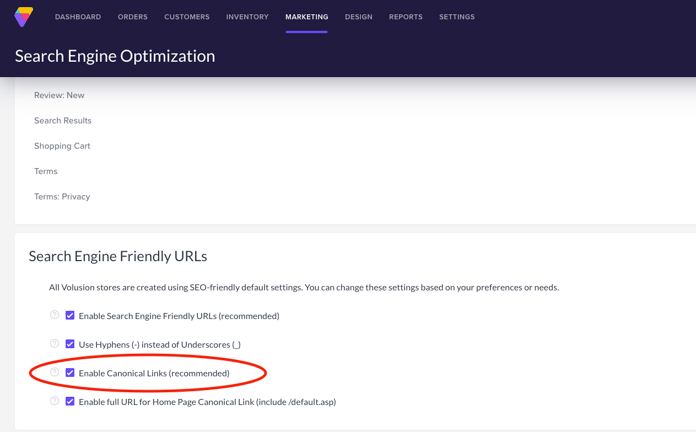Open the Orders menu
Image resolution: width=696 pixels, height=432 pixels.
(132, 17)
